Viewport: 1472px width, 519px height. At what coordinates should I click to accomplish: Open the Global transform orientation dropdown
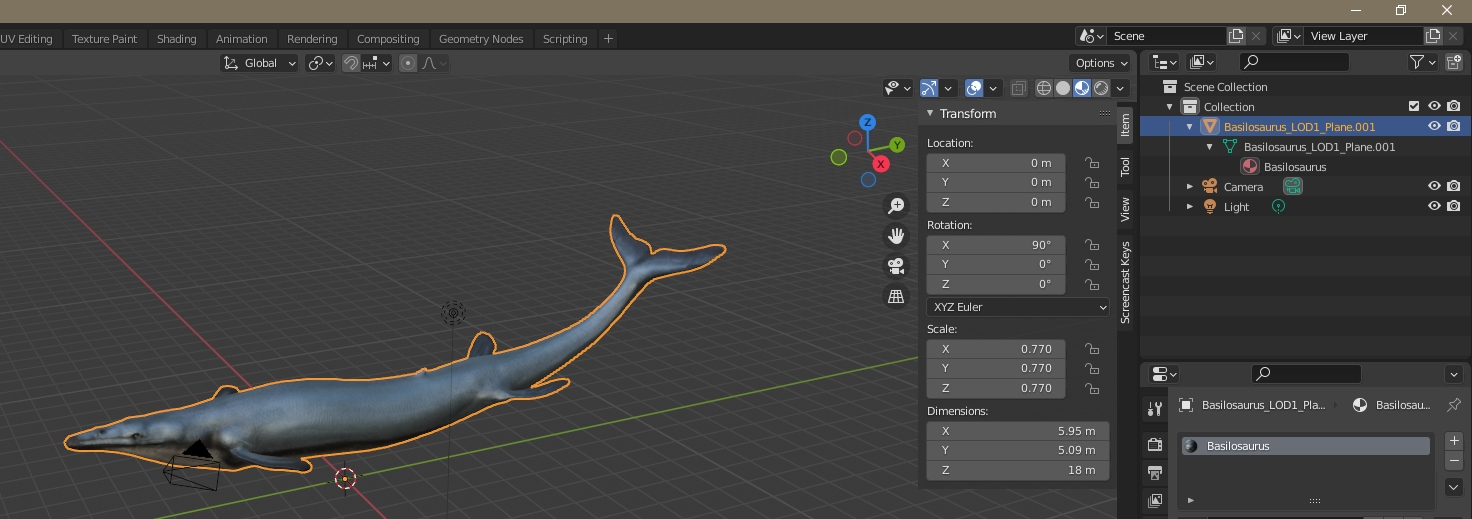pyautogui.click(x=260, y=63)
